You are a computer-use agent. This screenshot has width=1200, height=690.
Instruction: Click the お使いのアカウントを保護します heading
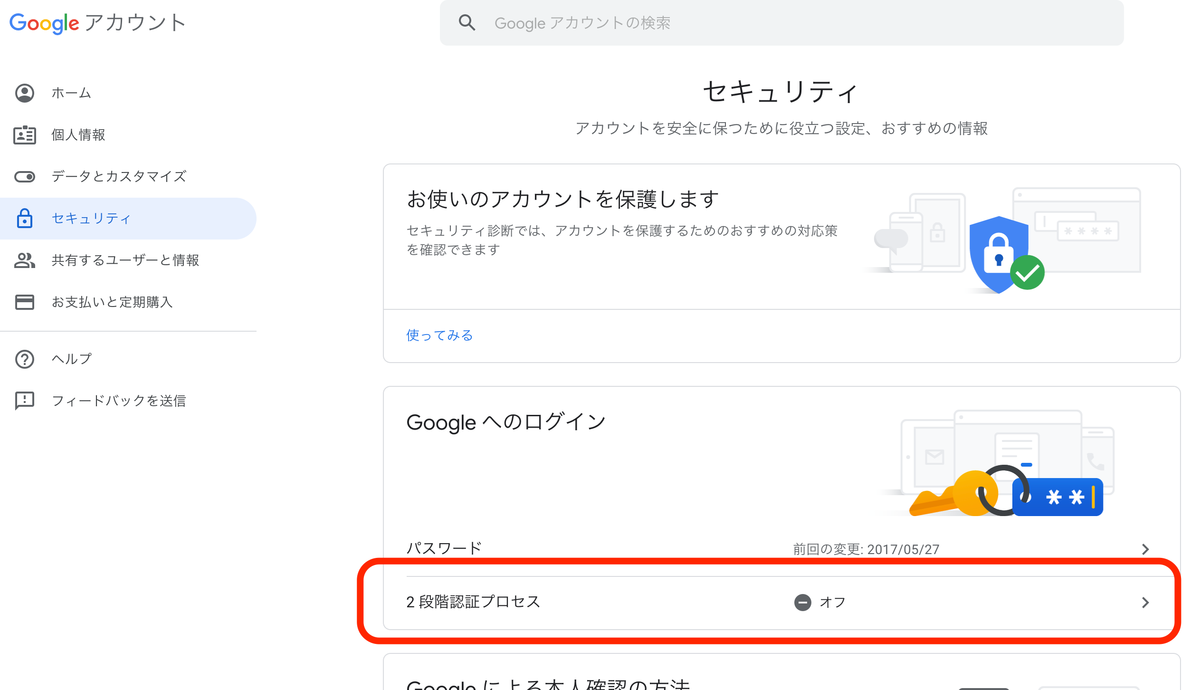click(x=563, y=199)
